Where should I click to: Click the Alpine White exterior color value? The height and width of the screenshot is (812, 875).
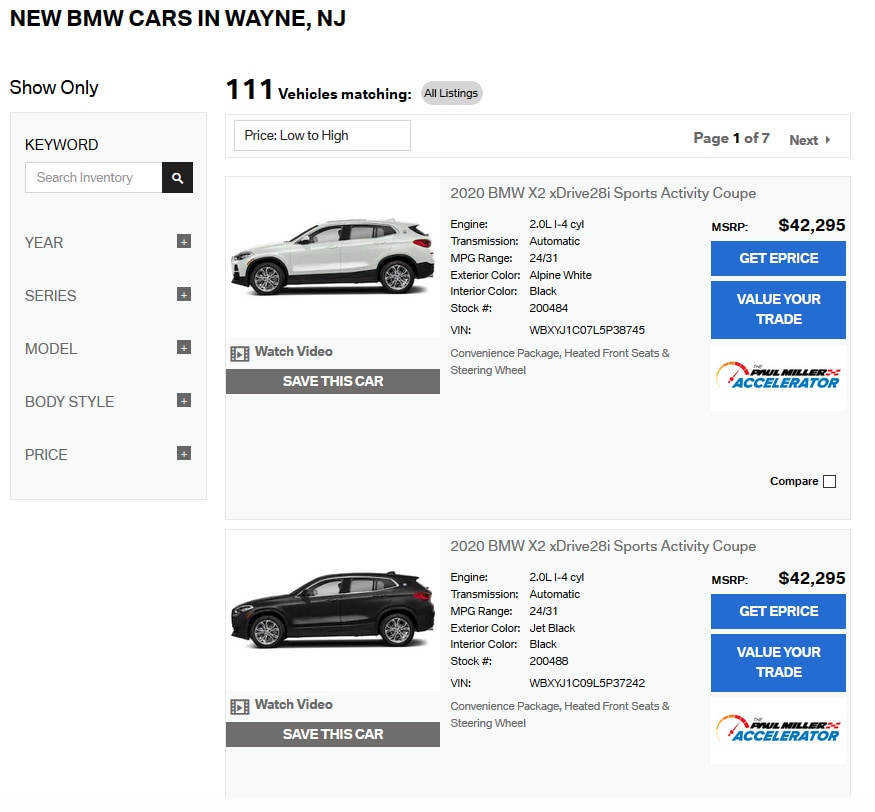click(x=560, y=275)
